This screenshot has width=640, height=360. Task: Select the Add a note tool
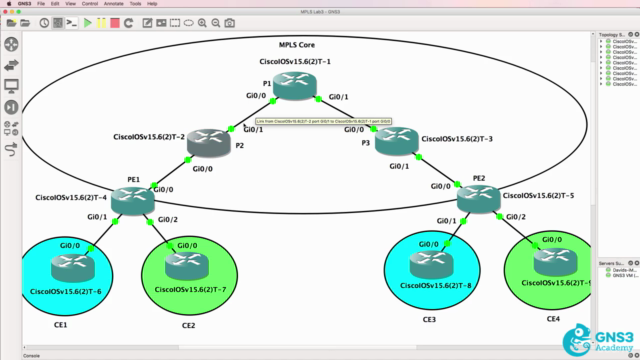click(x=147, y=23)
